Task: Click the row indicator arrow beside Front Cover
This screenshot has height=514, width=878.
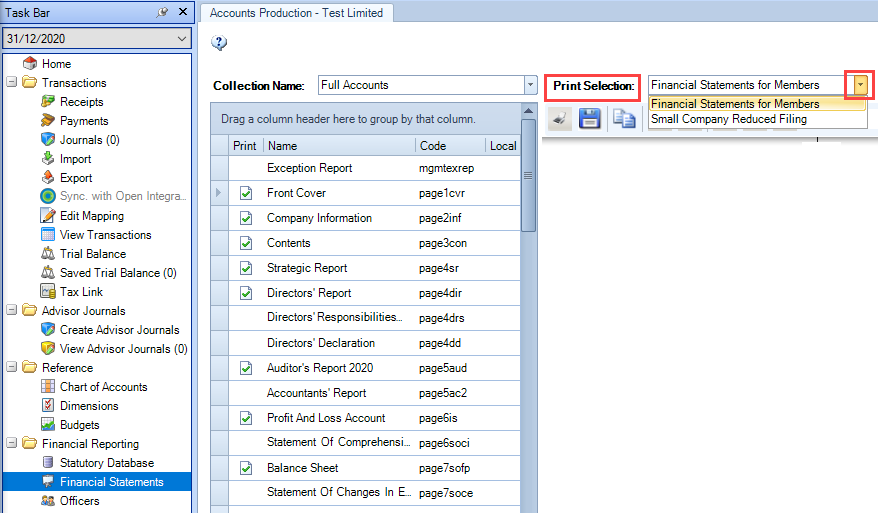Action: (x=219, y=193)
